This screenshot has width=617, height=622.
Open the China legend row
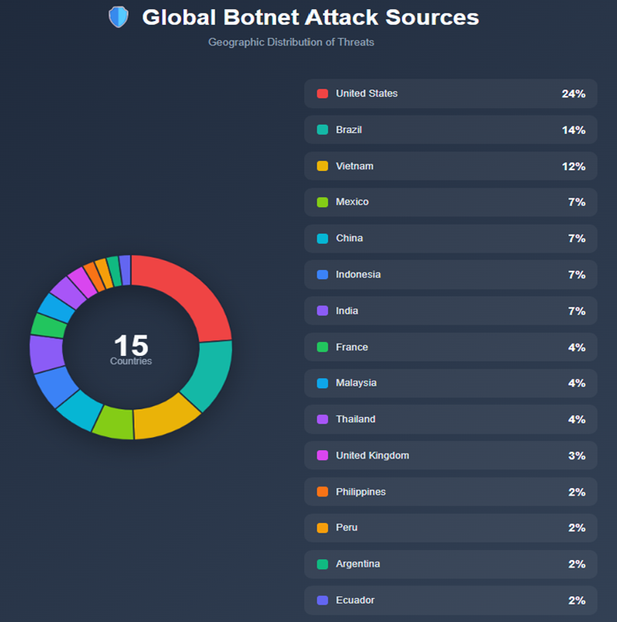[451, 238]
